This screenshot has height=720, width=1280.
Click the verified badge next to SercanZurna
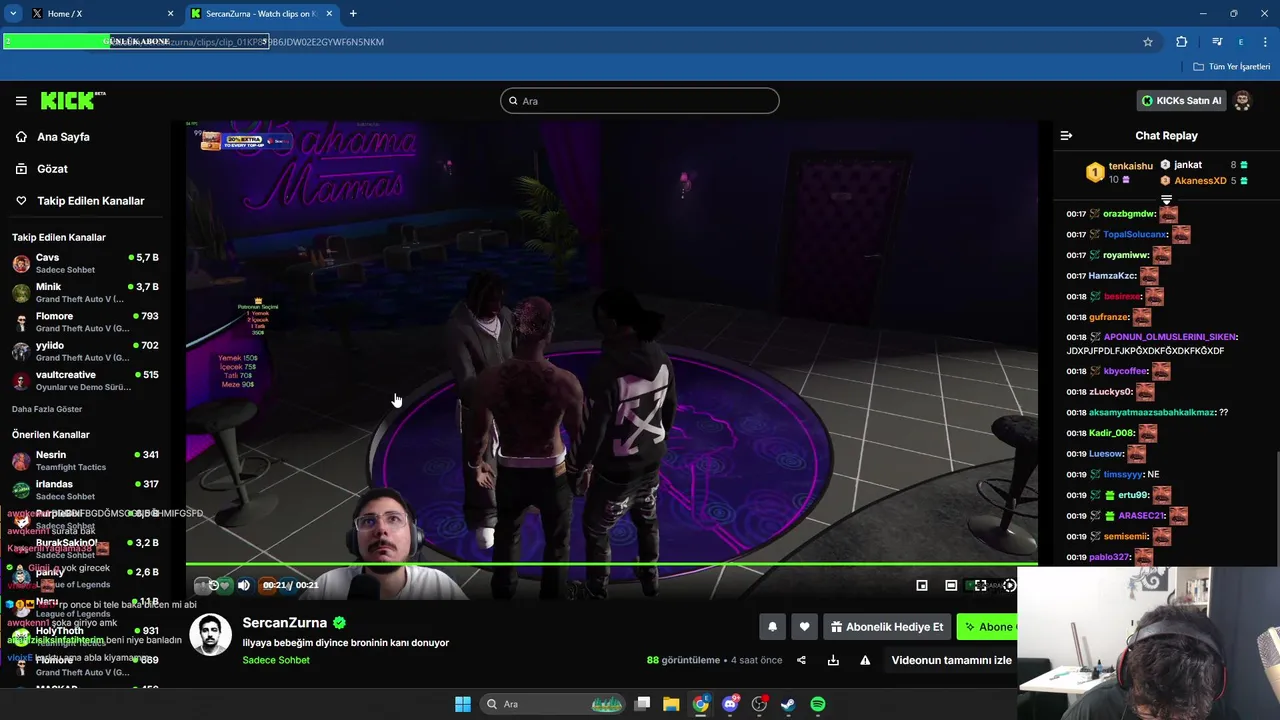340,623
